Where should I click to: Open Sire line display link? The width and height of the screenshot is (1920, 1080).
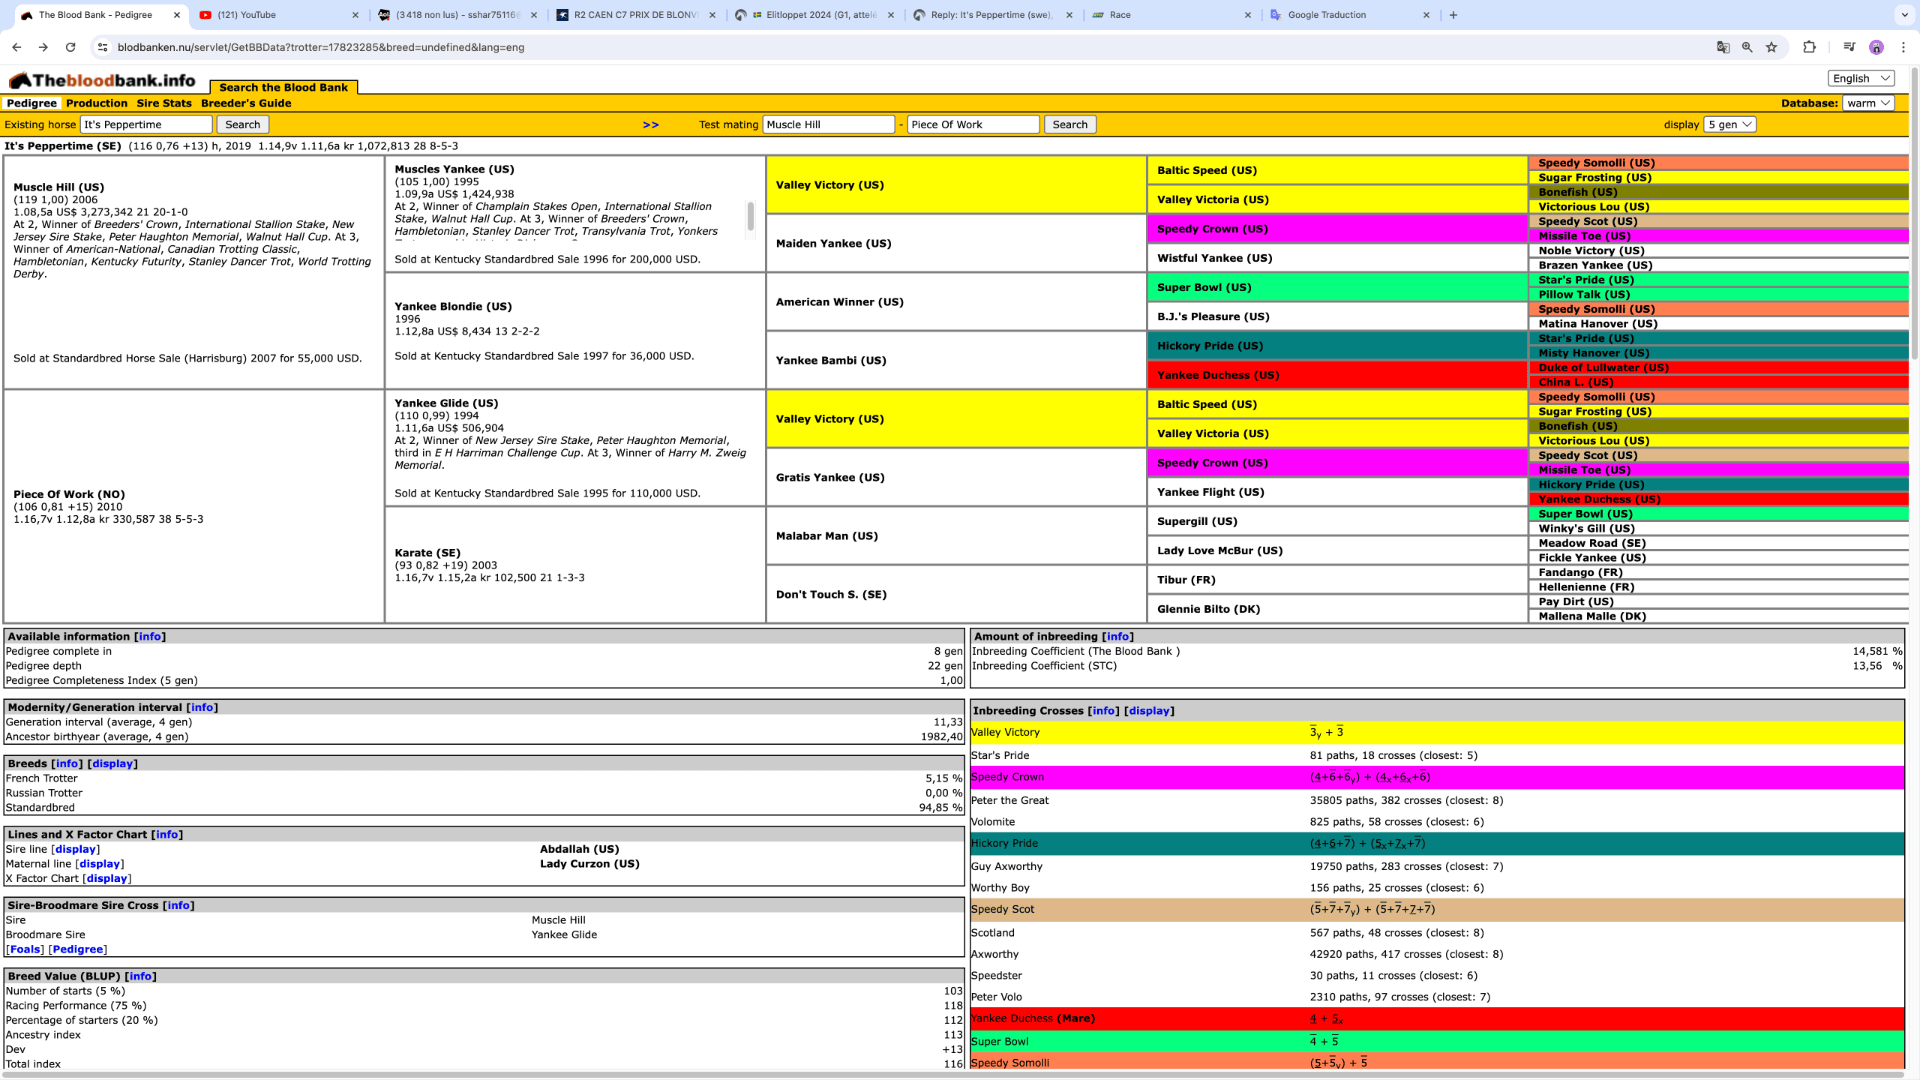click(x=75, y=849)
